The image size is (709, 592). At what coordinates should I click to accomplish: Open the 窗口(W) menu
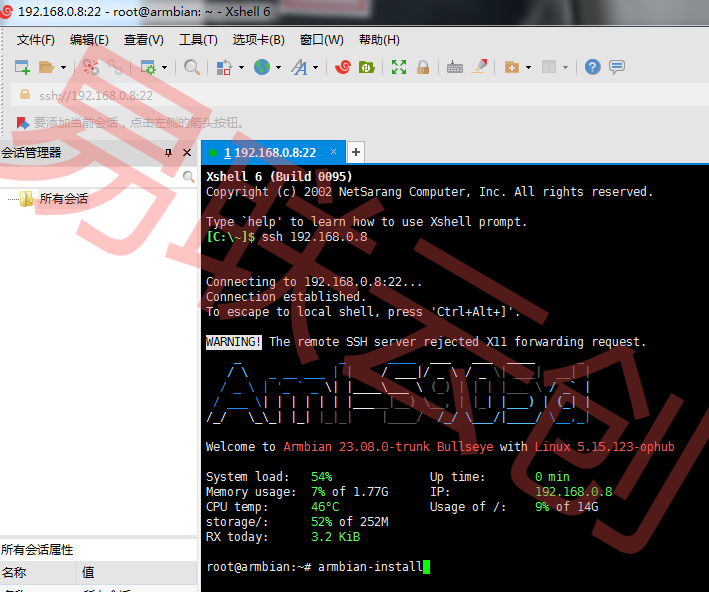pyautogui.click(x=321, y=40)
